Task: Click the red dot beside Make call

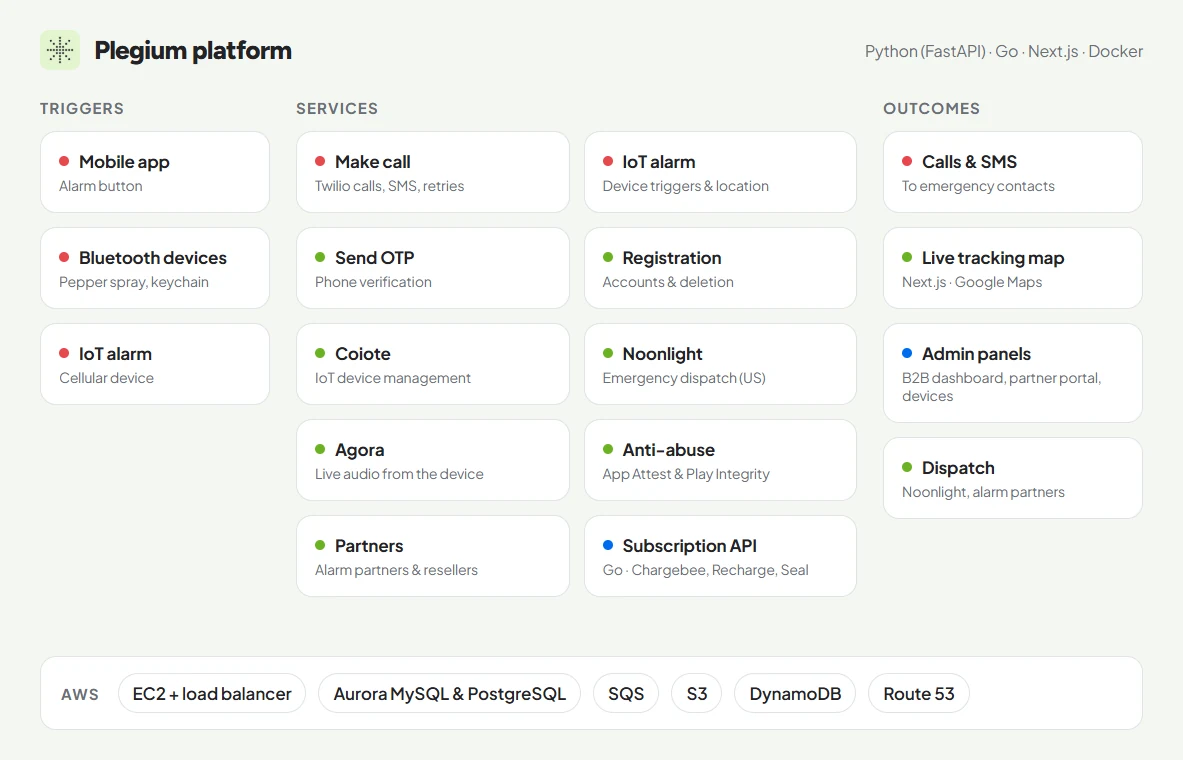Action: coord(320,161)
